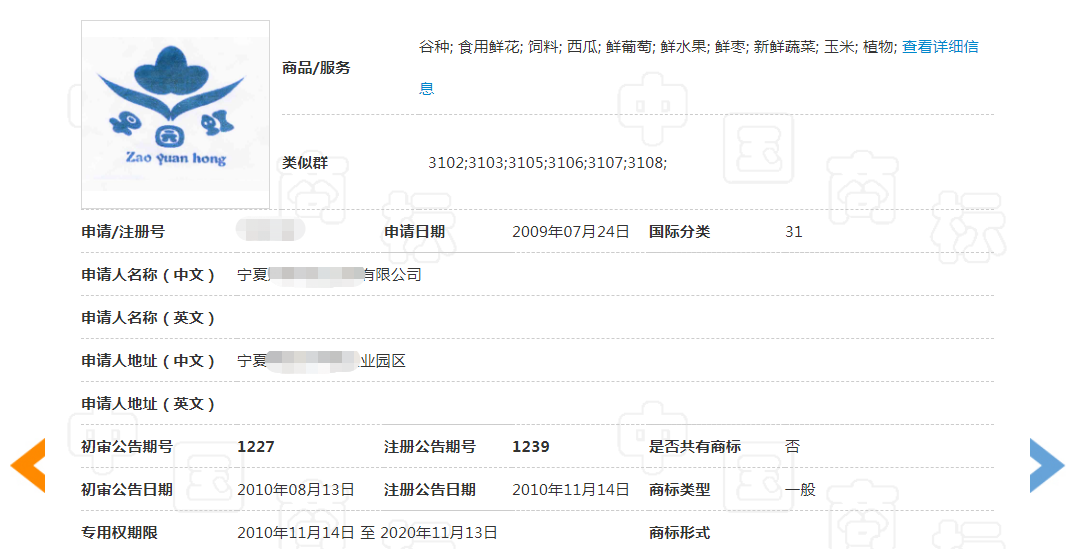Click the applicant address ending in 业园区
This screenshot has height=549, width=1070.
pyautogui.click(x=321, y=361)
